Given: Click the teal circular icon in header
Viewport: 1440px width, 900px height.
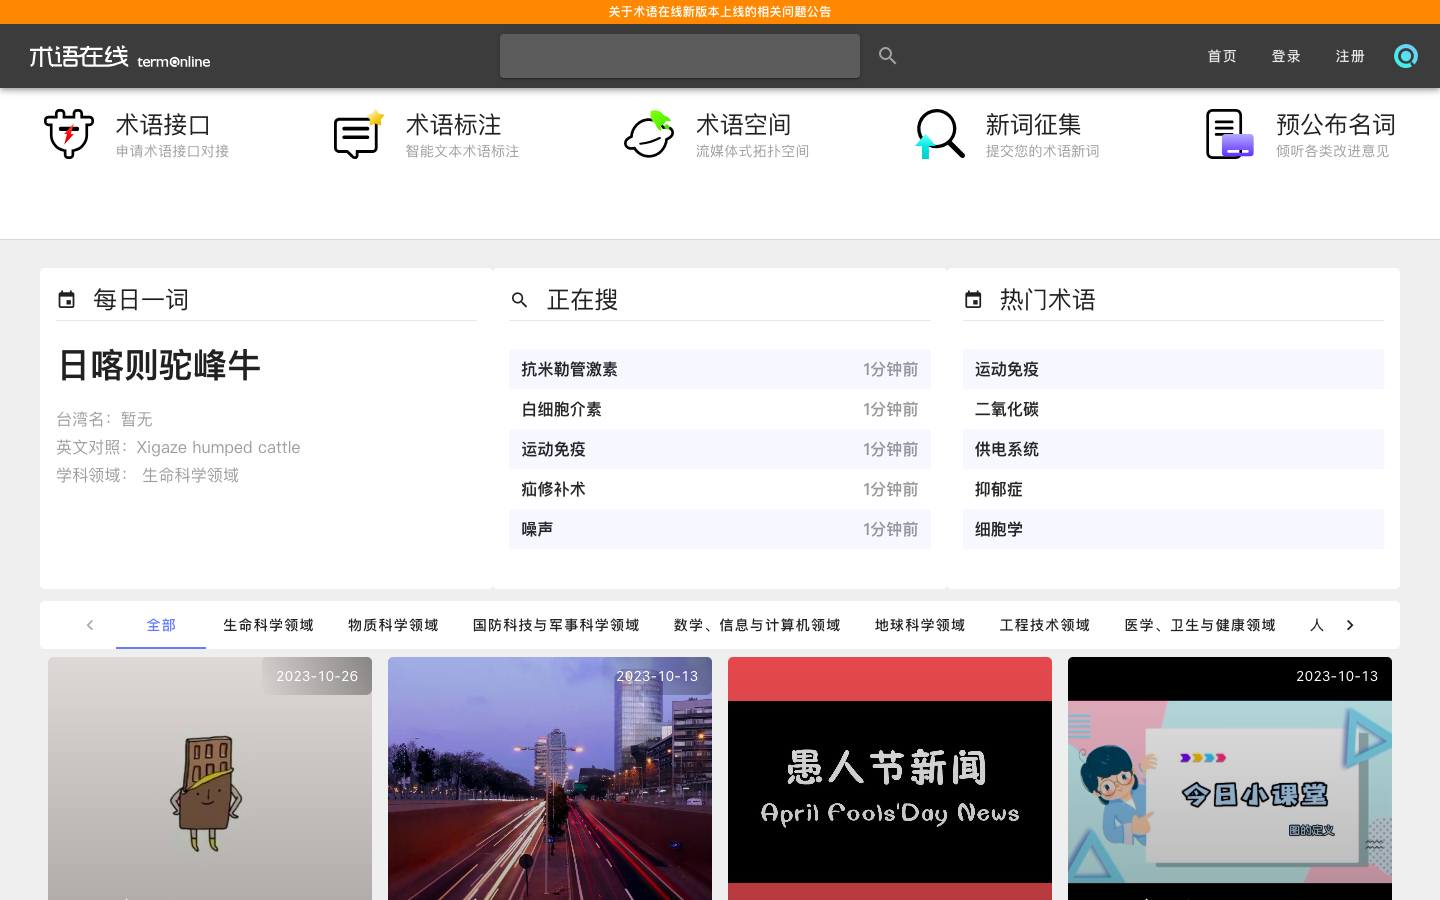Looking at the screenshot, I should [1405, 56].
